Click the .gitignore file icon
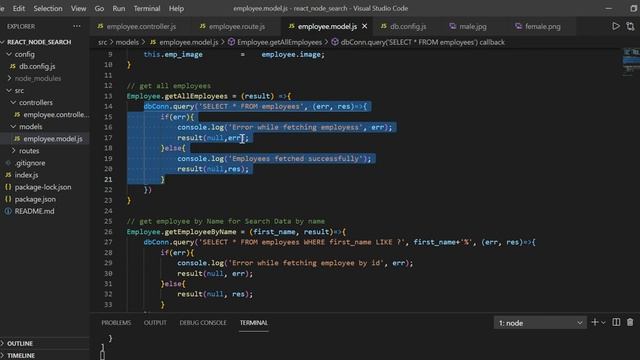Viewport: 640px width, 360px height. [x=8, y=163]
